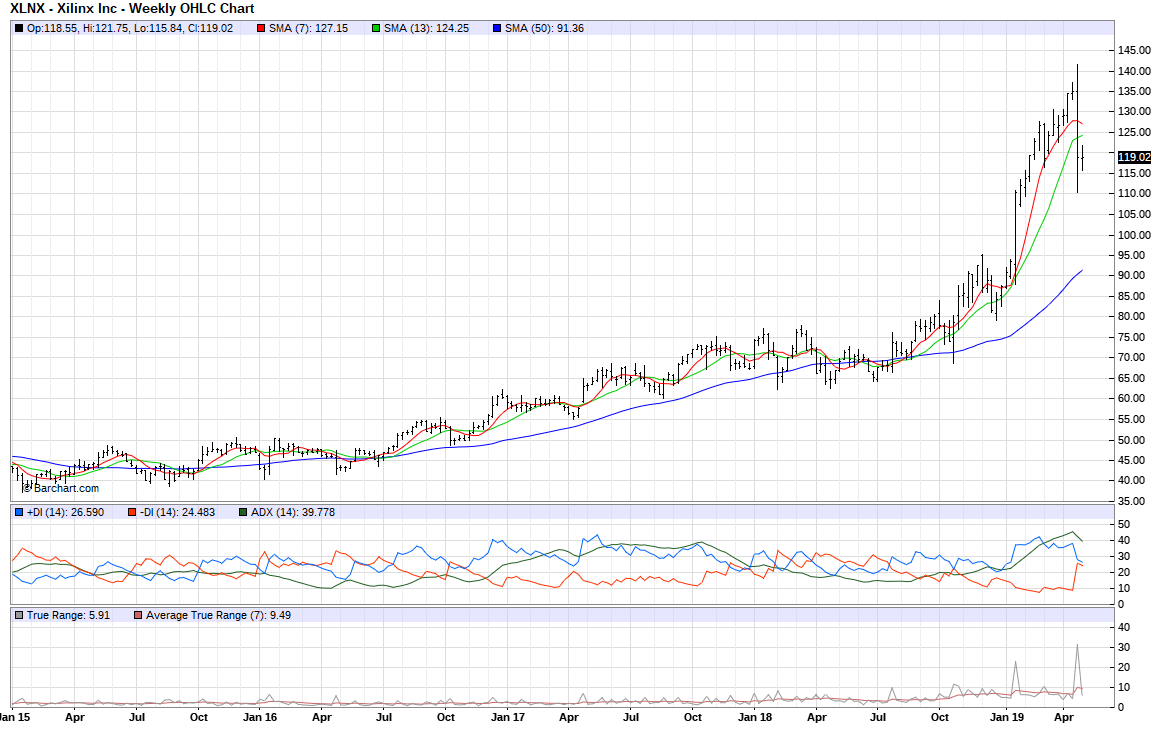Click the 145.00 price axis label
This screenshot has width=1156, height=748.
(1134, 51)
